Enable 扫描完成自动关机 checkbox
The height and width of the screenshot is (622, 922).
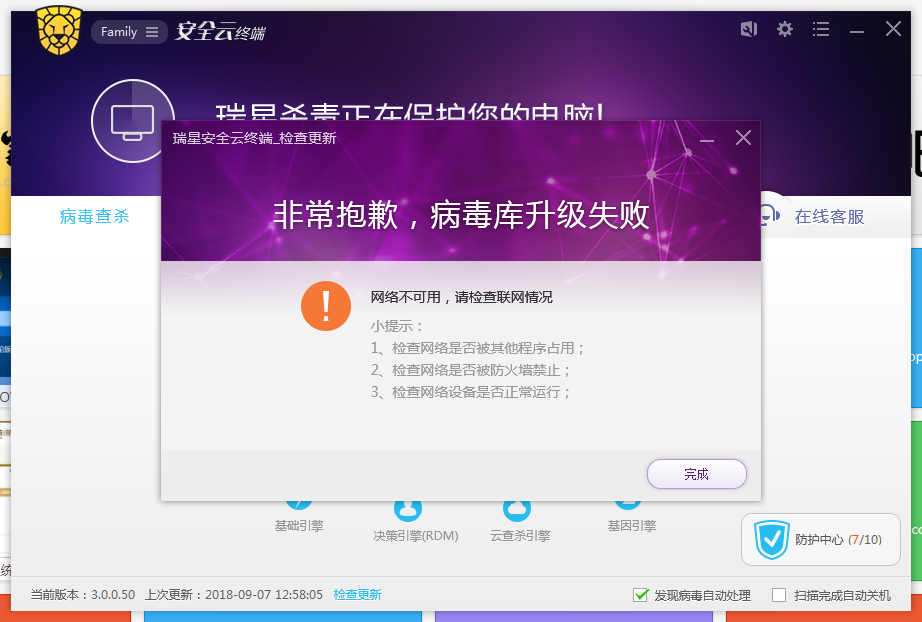779,595
